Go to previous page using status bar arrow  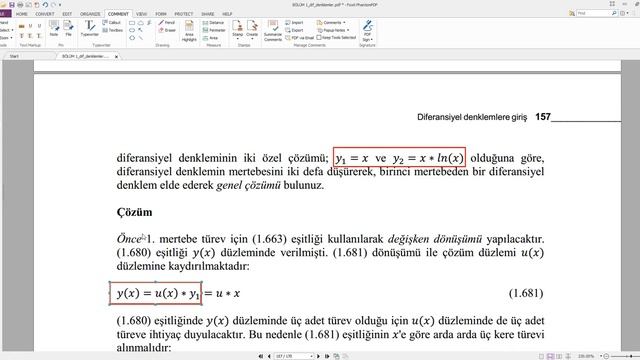pyautogui.click(x=269, y=356)
